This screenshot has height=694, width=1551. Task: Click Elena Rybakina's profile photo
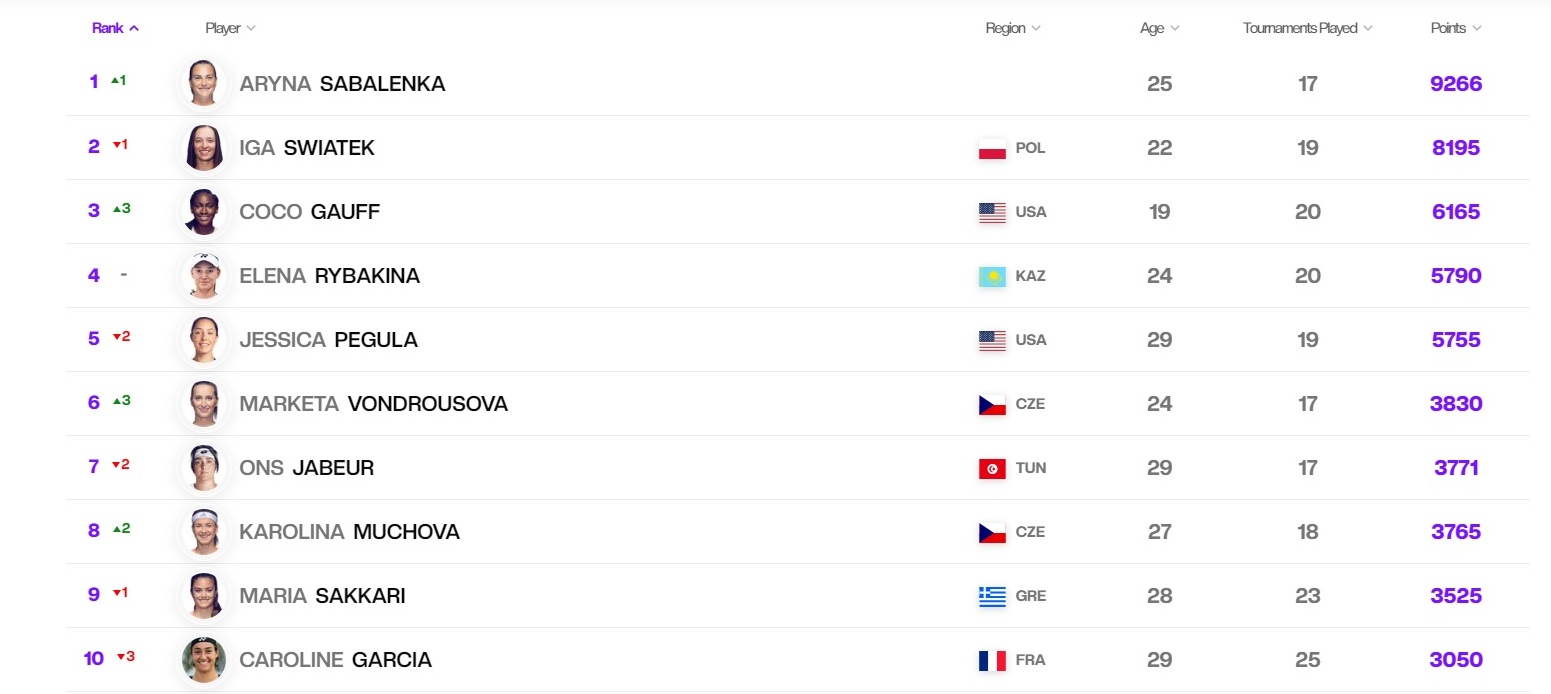tap(204, 276)
